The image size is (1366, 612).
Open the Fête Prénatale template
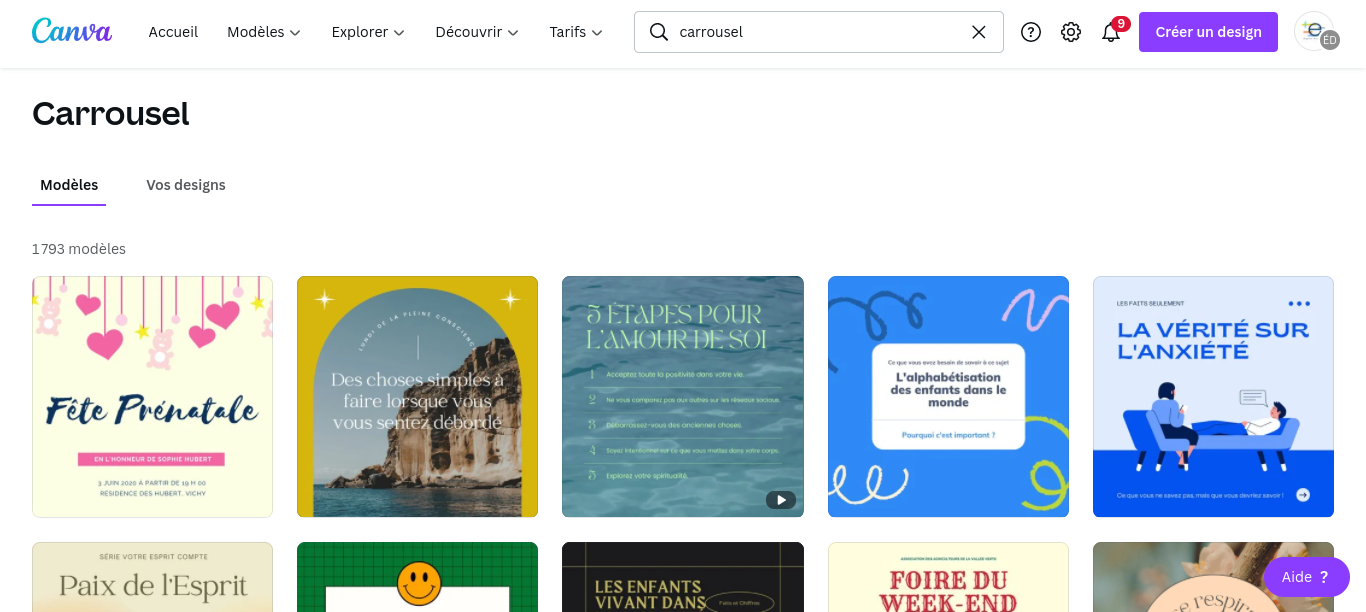[152, 397]
